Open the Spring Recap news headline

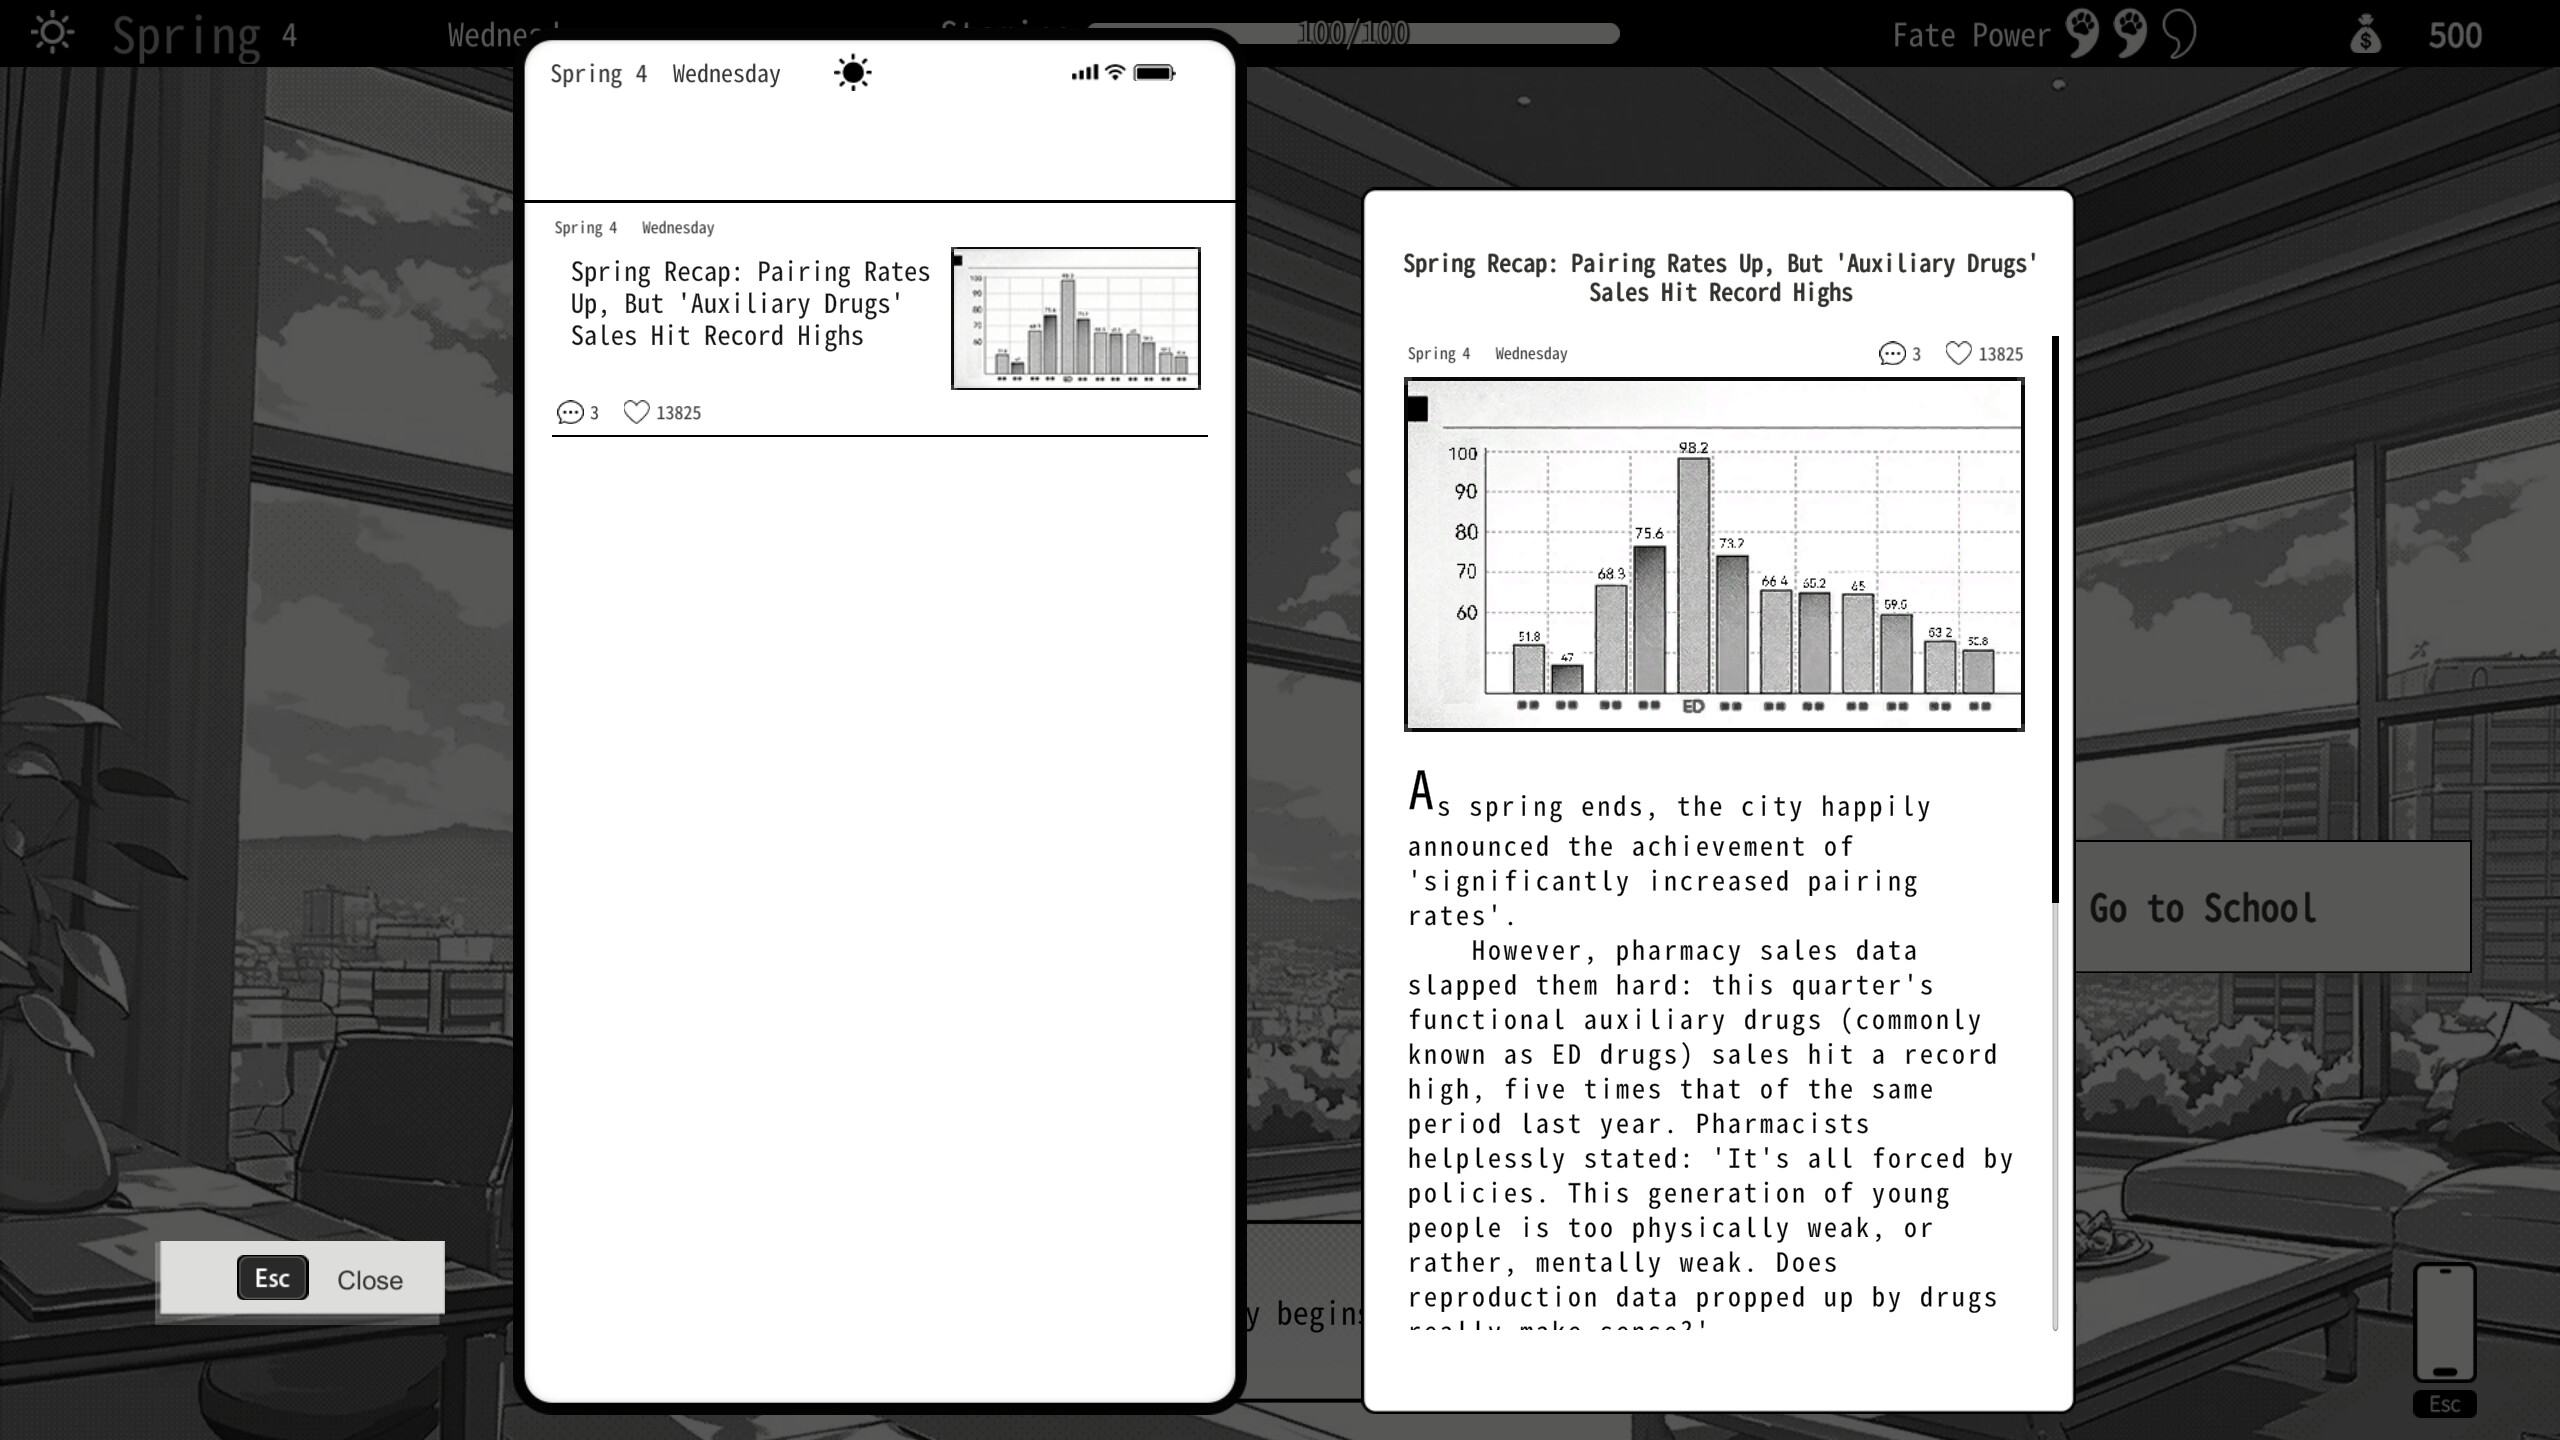coord(750,304)
